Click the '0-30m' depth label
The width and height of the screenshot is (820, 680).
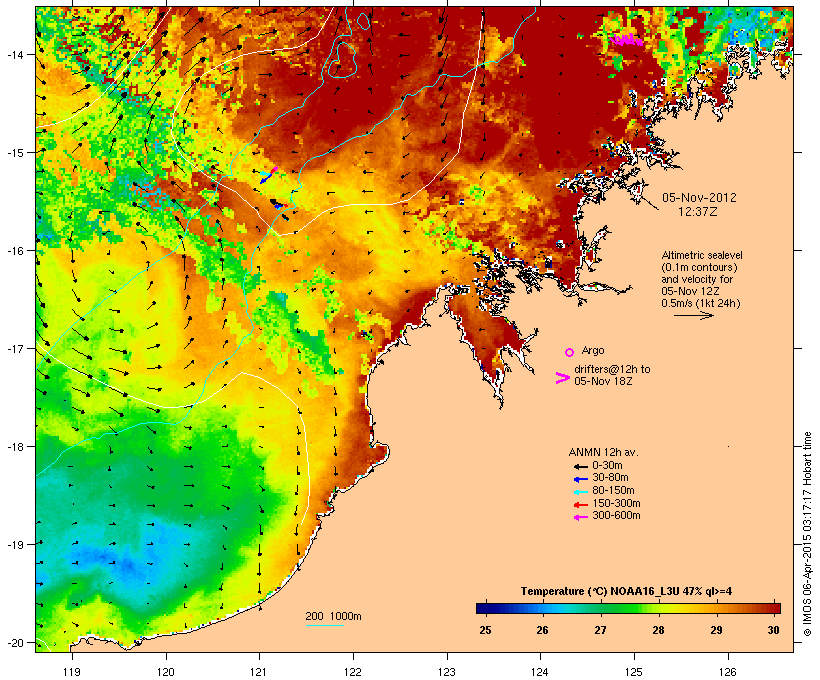tap(607, 466)
